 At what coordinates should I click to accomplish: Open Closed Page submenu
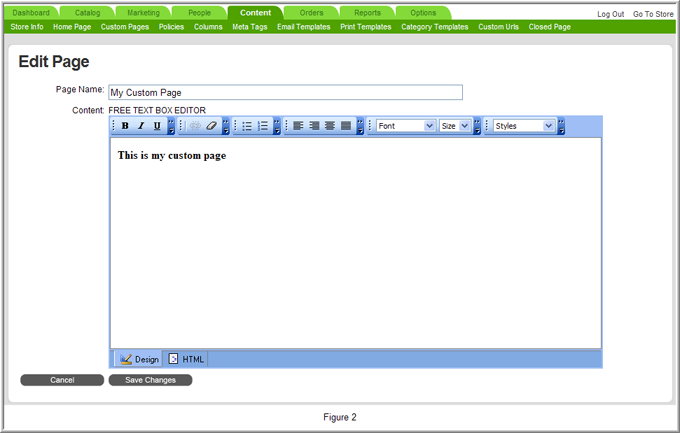(x=549, y=27)
